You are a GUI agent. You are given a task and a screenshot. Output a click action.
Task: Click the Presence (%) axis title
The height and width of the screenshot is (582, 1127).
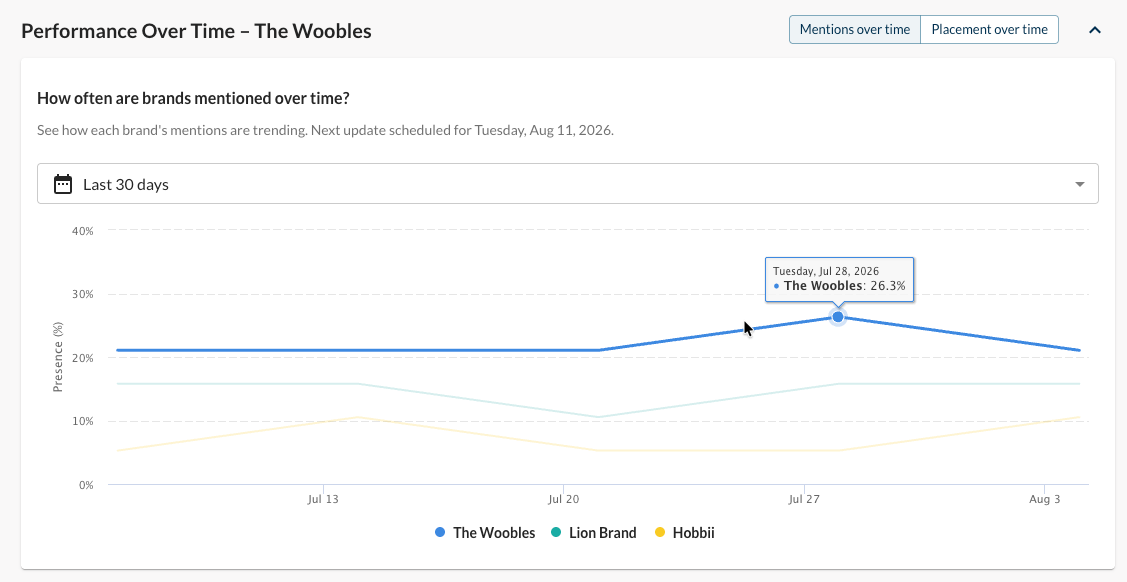point(58,357)
